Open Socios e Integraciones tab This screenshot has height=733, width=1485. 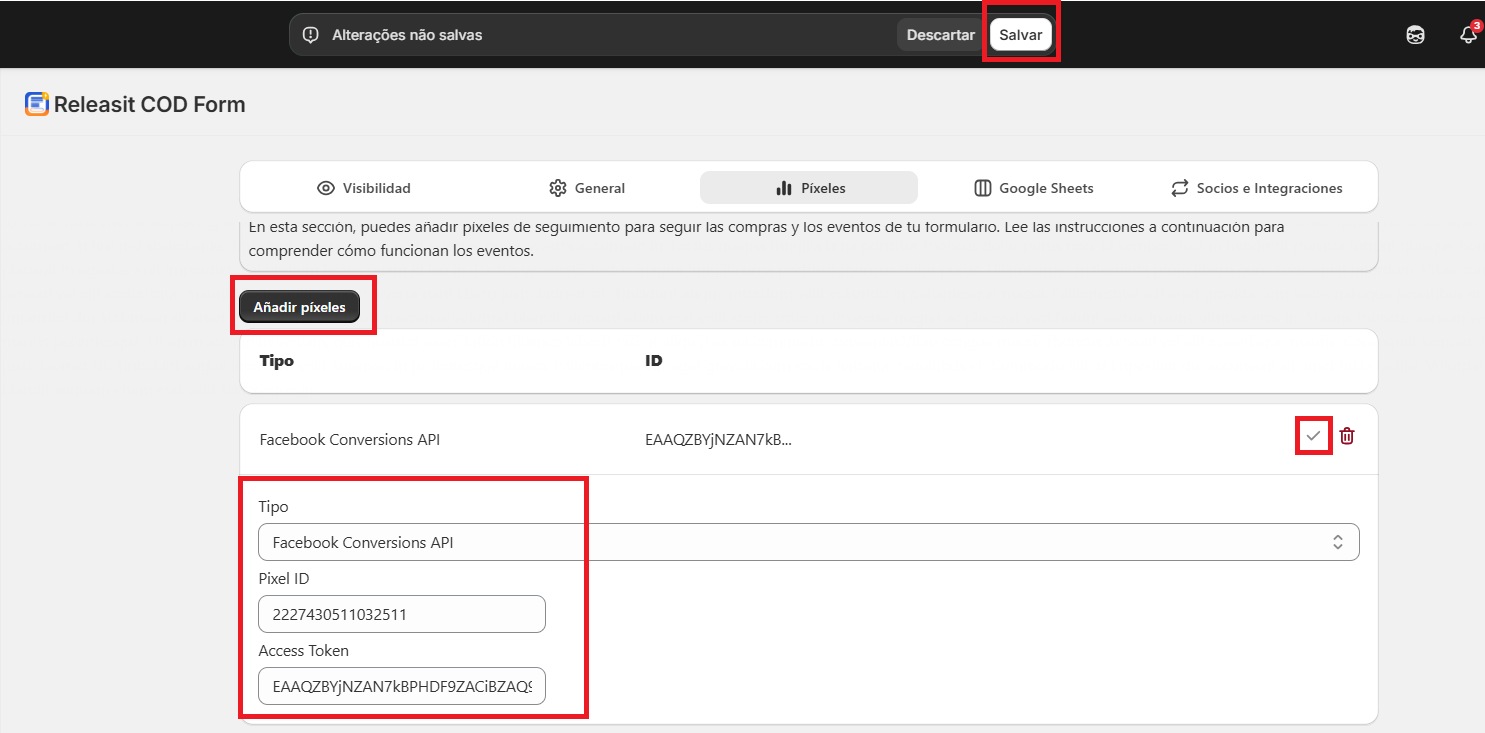[1256, 188]
